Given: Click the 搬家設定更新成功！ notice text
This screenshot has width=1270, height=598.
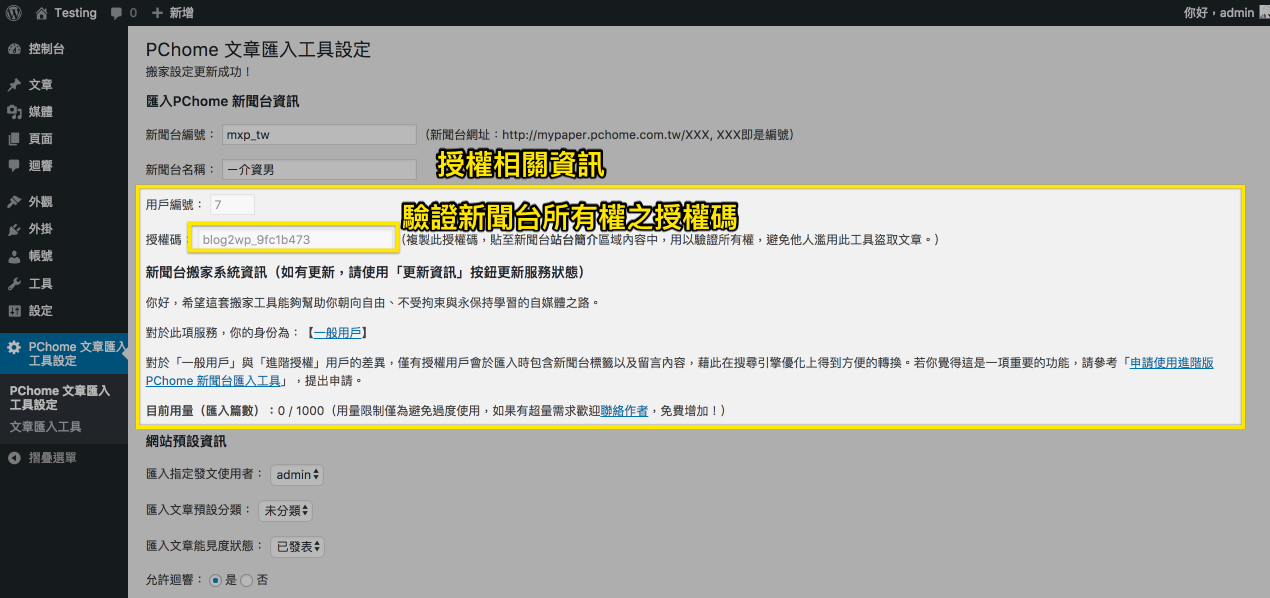Looking at the screenshot, I should point(199,72).
